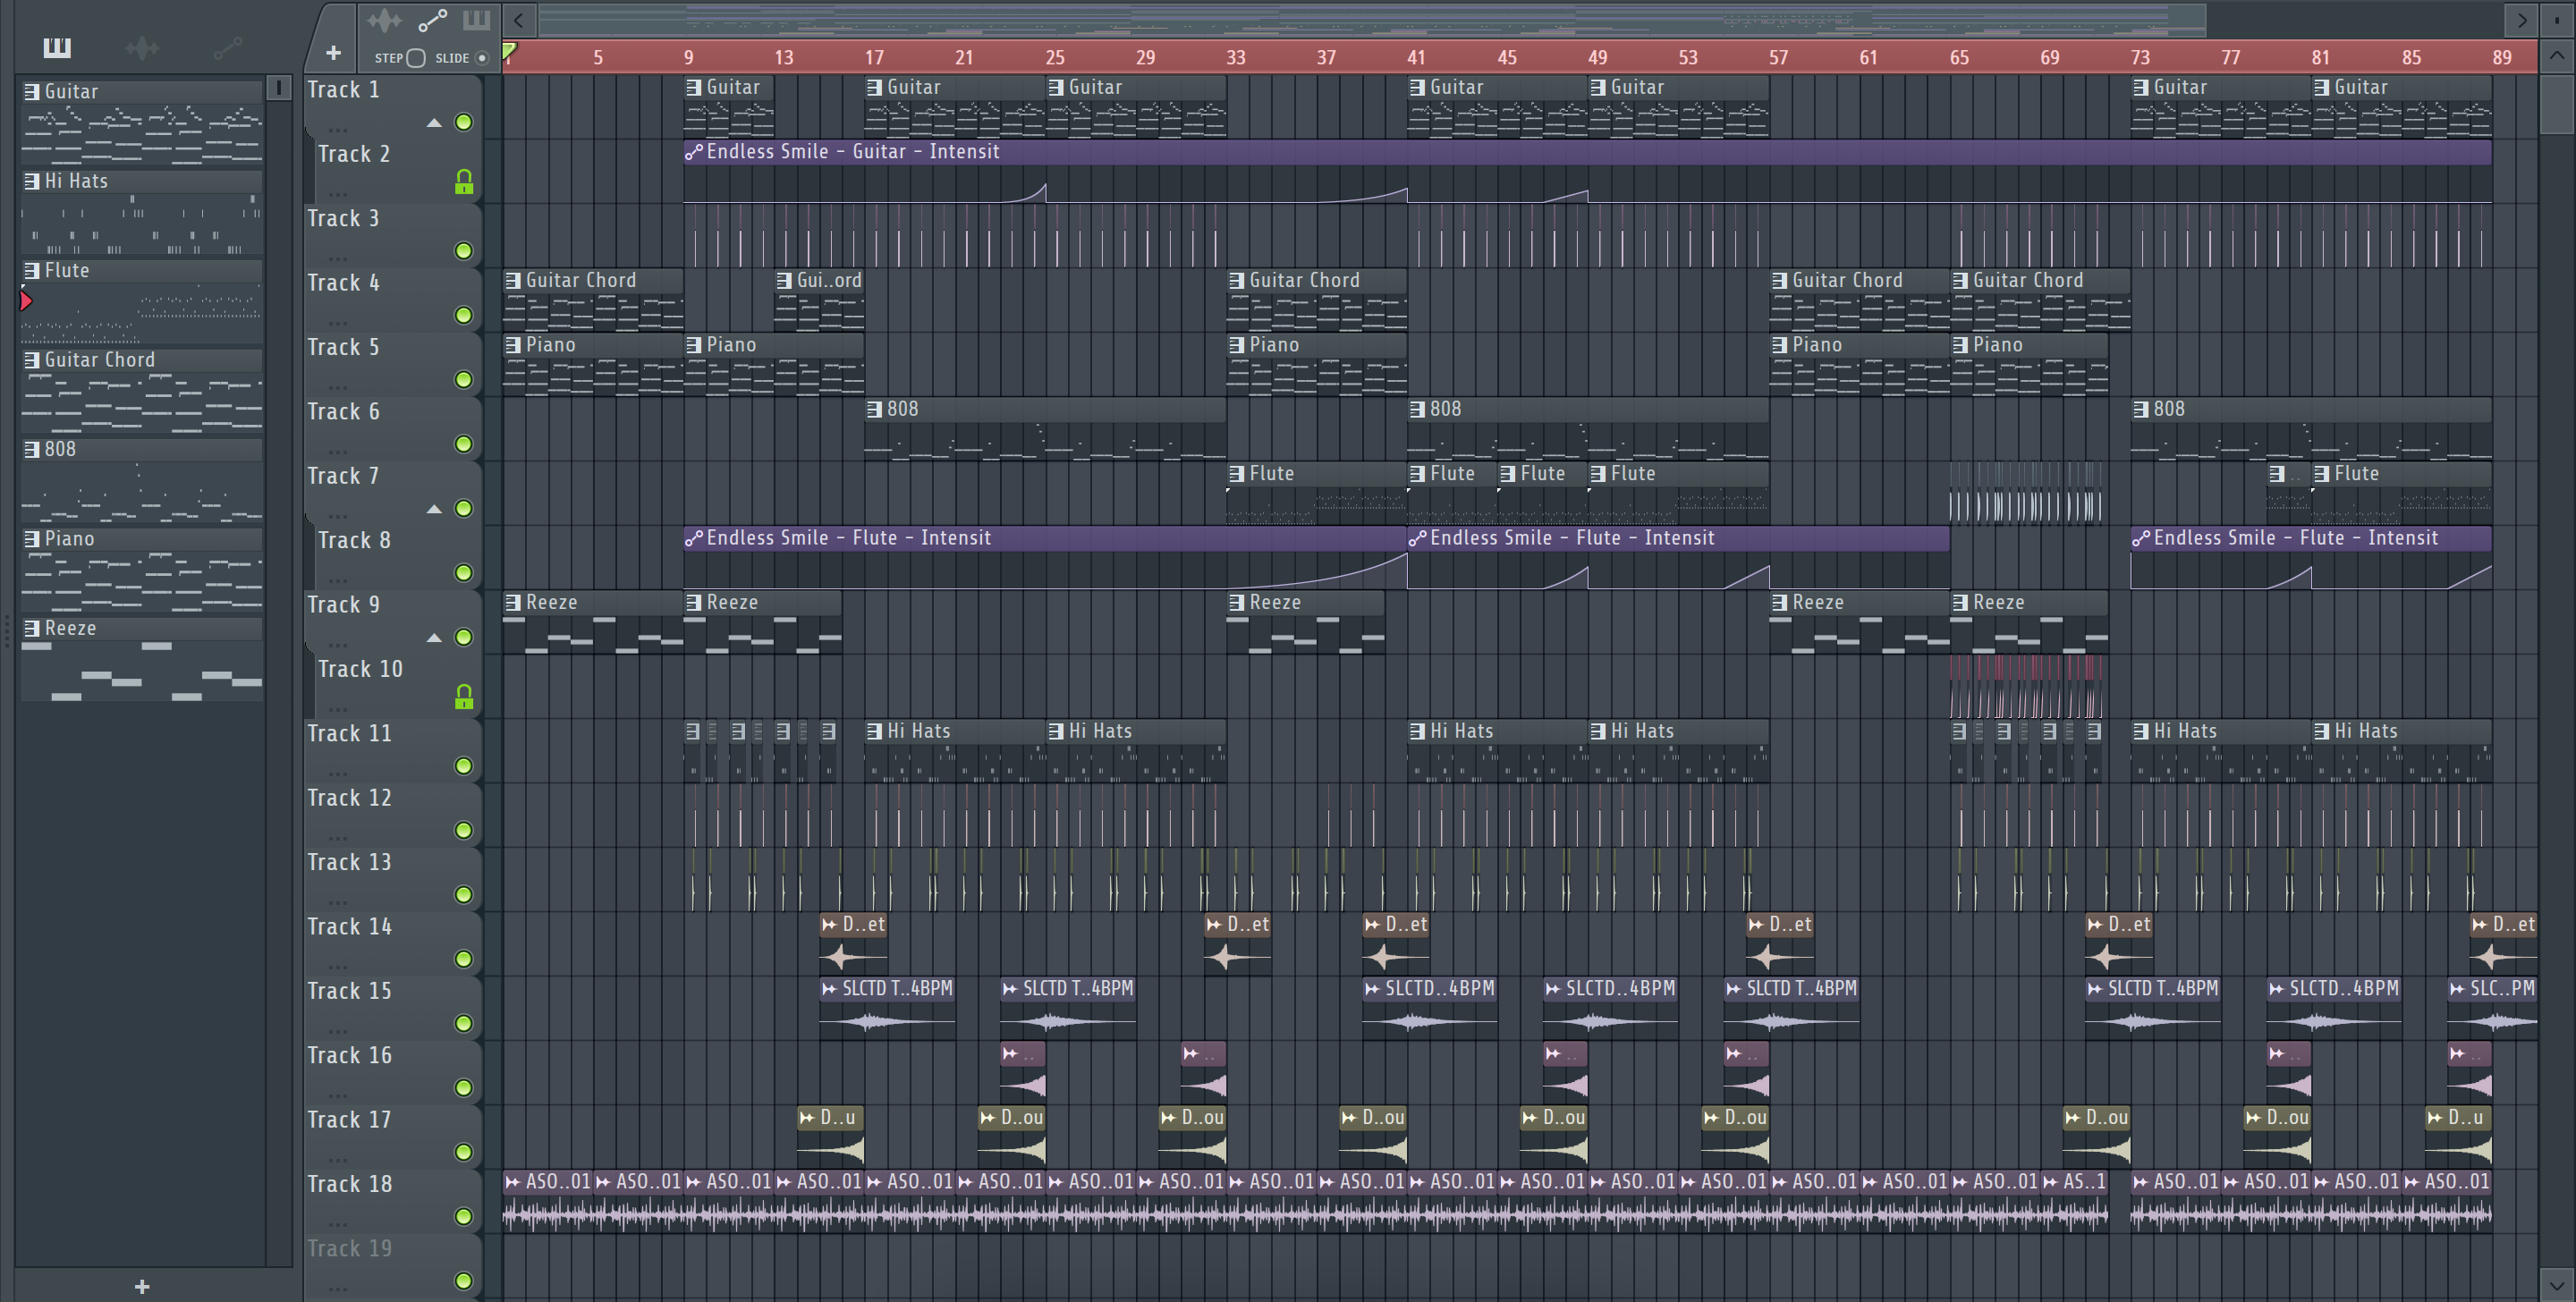Select first Hi Hats clip at bar 17
Screen dimensions: 2576x1302
point(954,753)
